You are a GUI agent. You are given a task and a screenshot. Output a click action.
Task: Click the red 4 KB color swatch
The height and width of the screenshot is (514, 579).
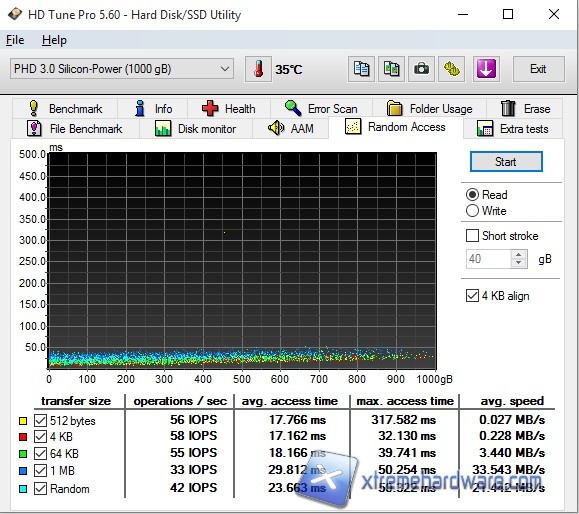[23, 437]
